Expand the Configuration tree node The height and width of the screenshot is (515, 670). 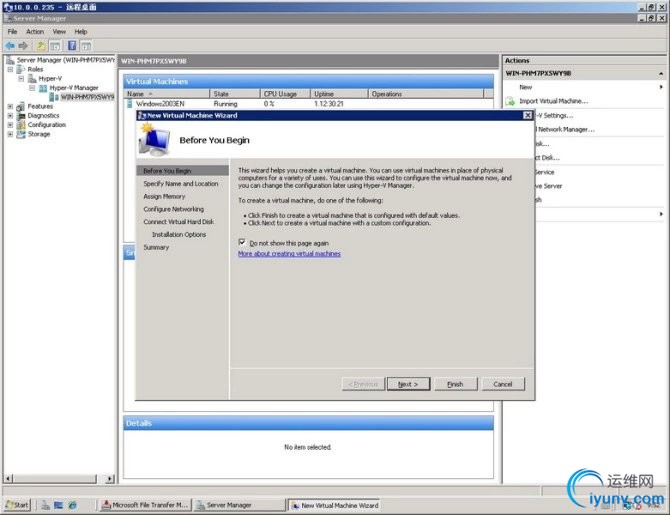(x=10, y=125)
